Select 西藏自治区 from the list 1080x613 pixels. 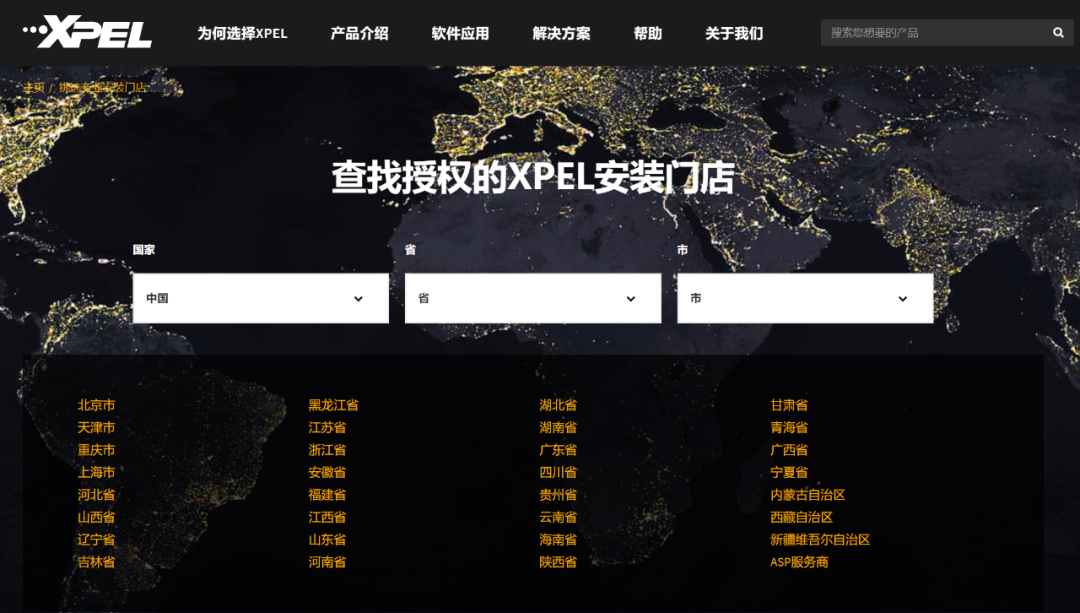click(801, 517)
